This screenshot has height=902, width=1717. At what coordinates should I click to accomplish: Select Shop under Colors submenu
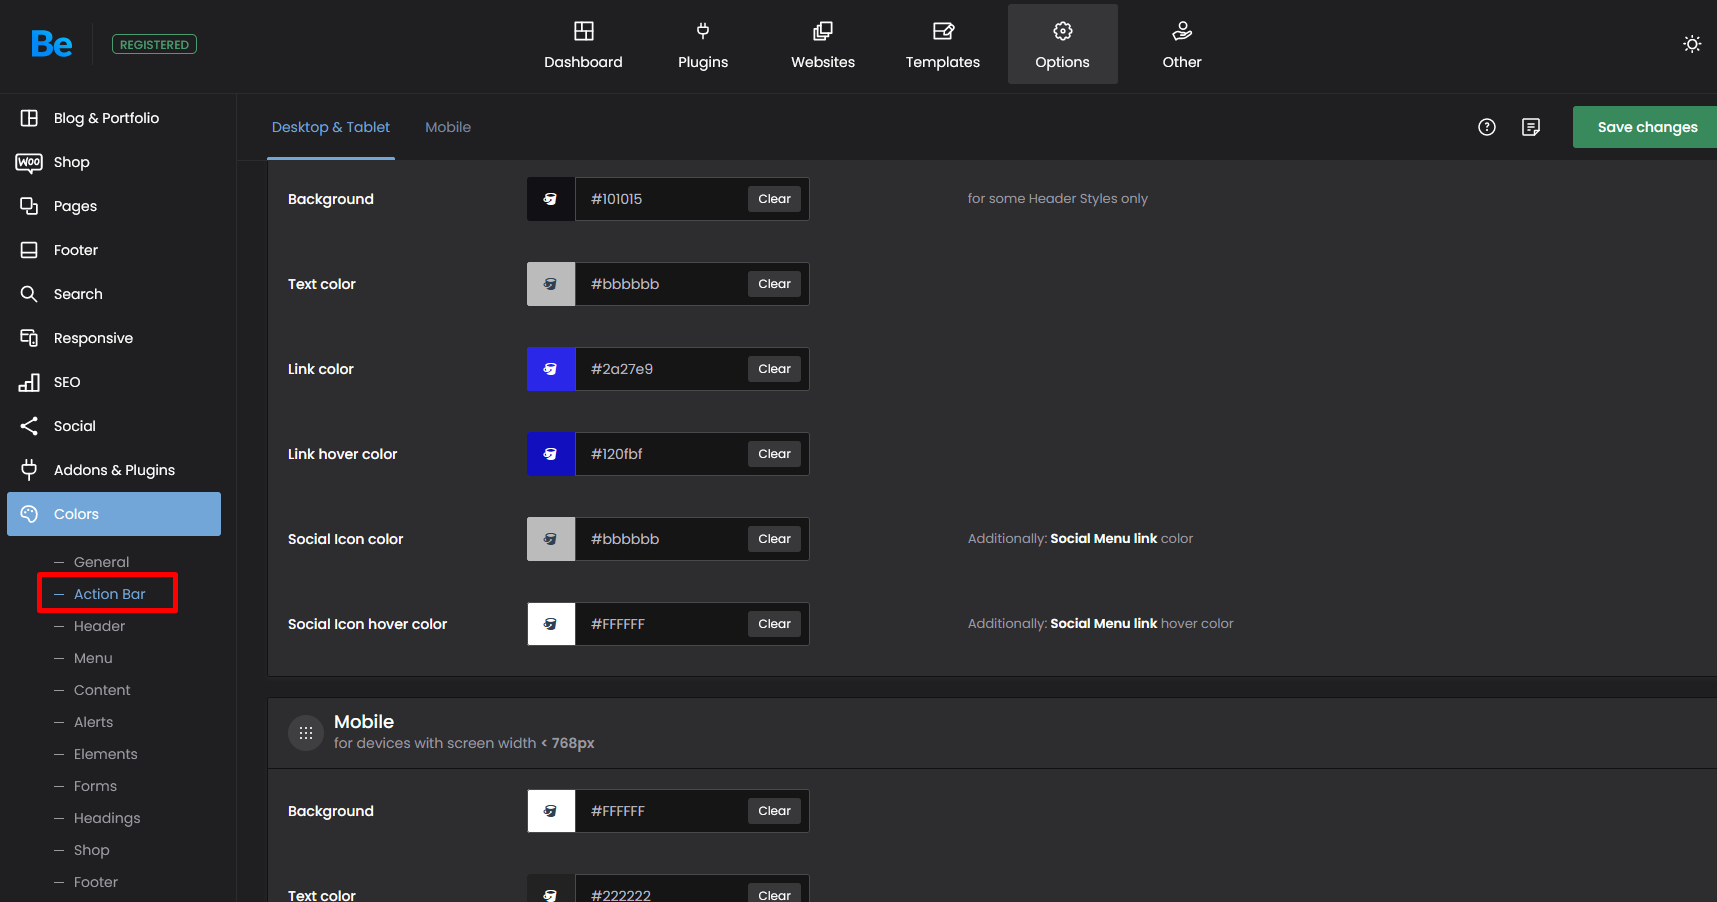pos(91,850)
